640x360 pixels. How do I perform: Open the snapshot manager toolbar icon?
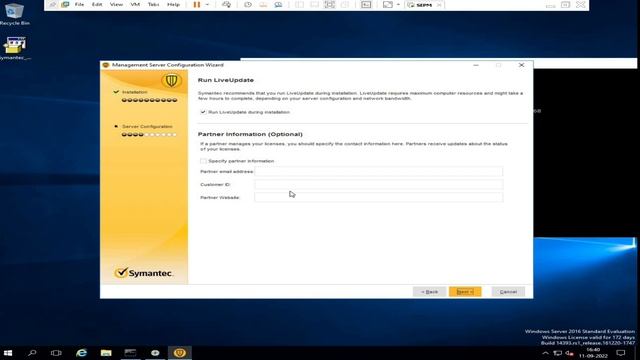point(278,4)
